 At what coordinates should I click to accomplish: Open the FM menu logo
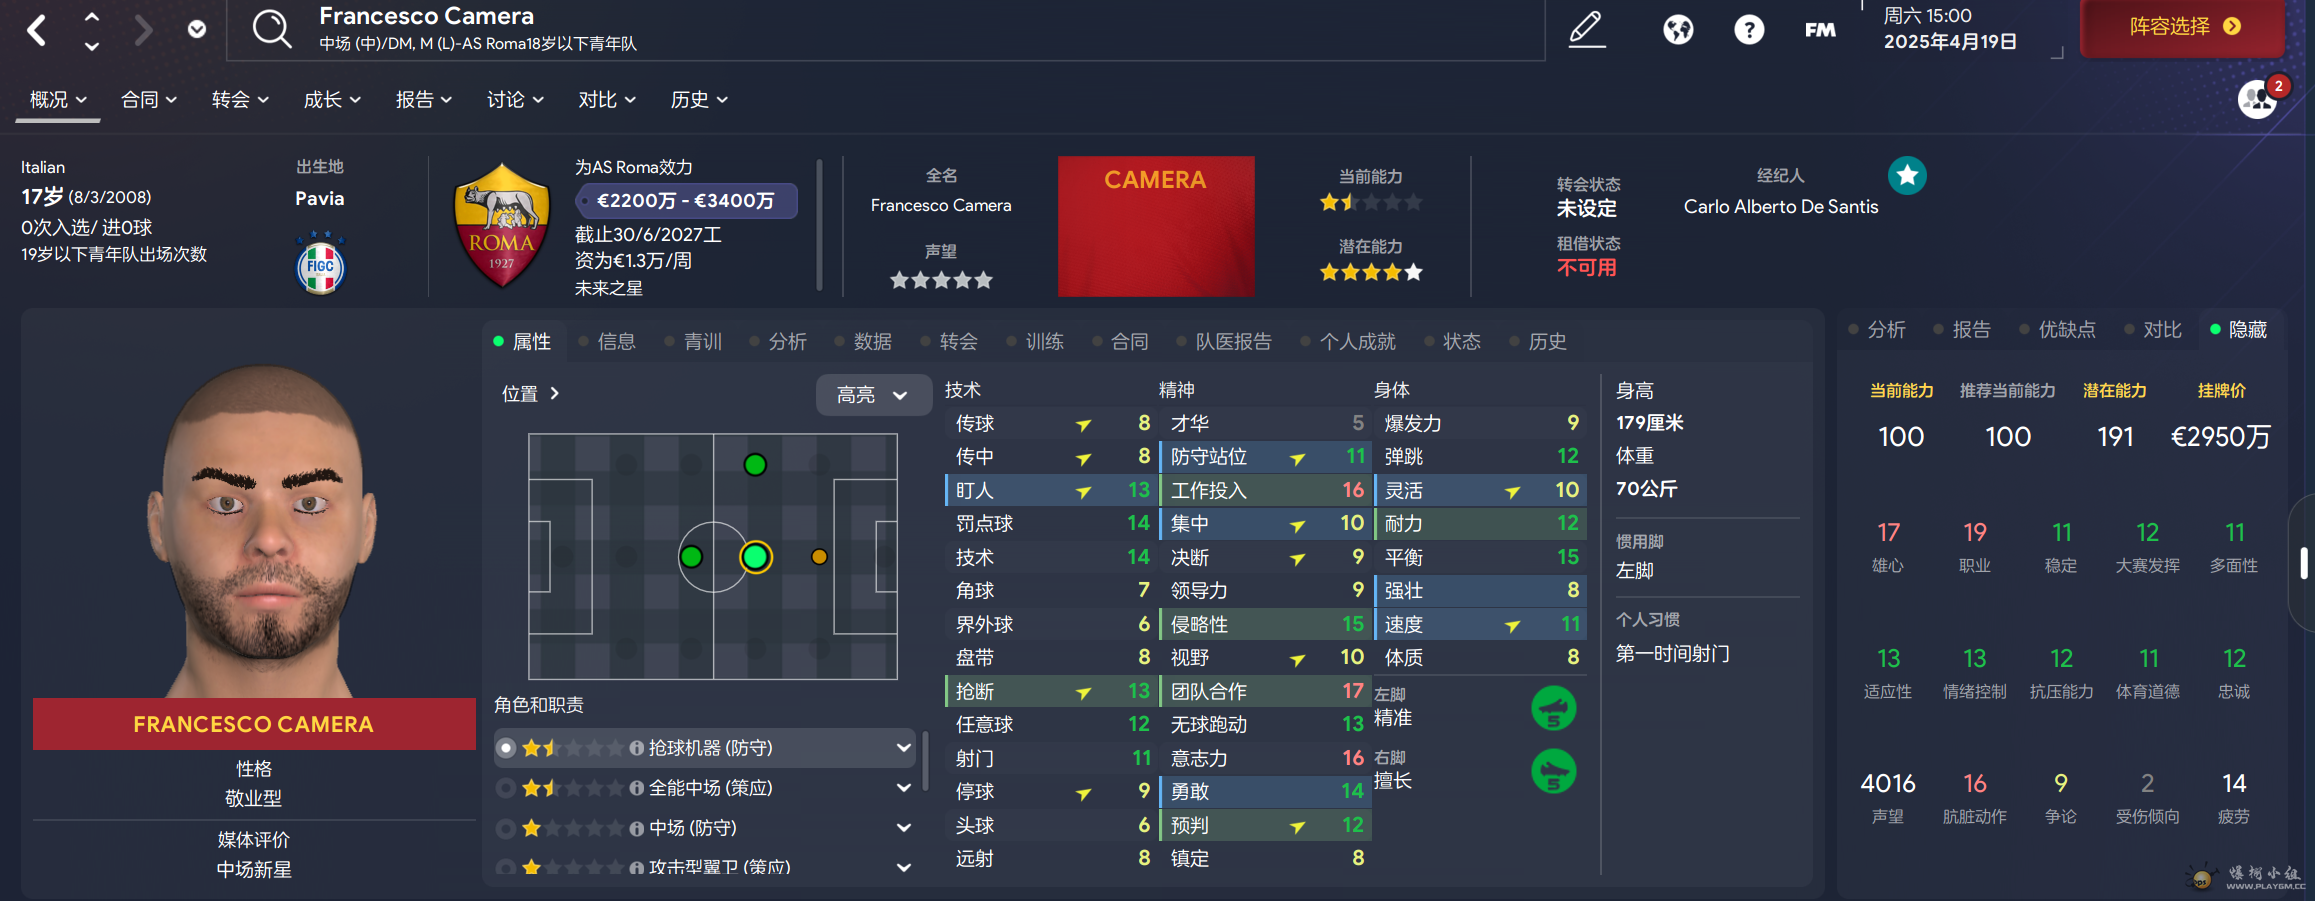pos(1820,30)
